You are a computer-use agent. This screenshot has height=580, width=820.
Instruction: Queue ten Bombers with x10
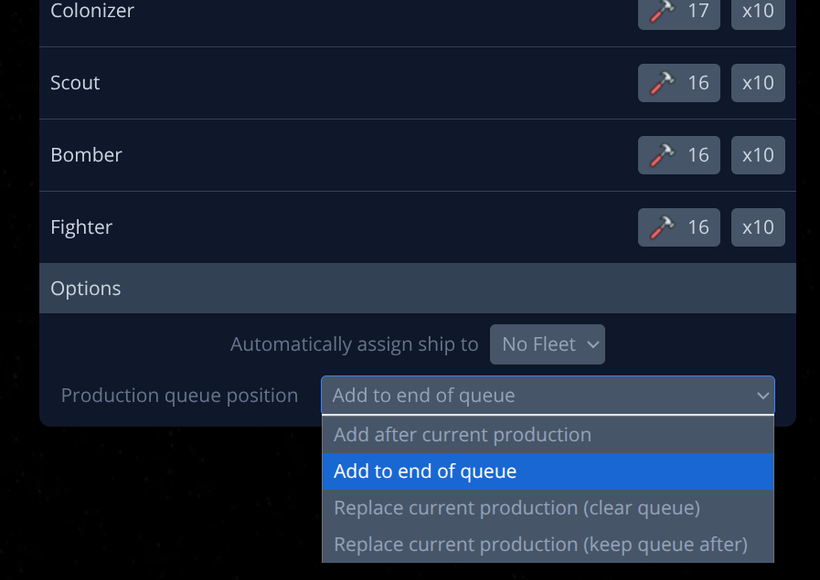[x=758, y=155]
